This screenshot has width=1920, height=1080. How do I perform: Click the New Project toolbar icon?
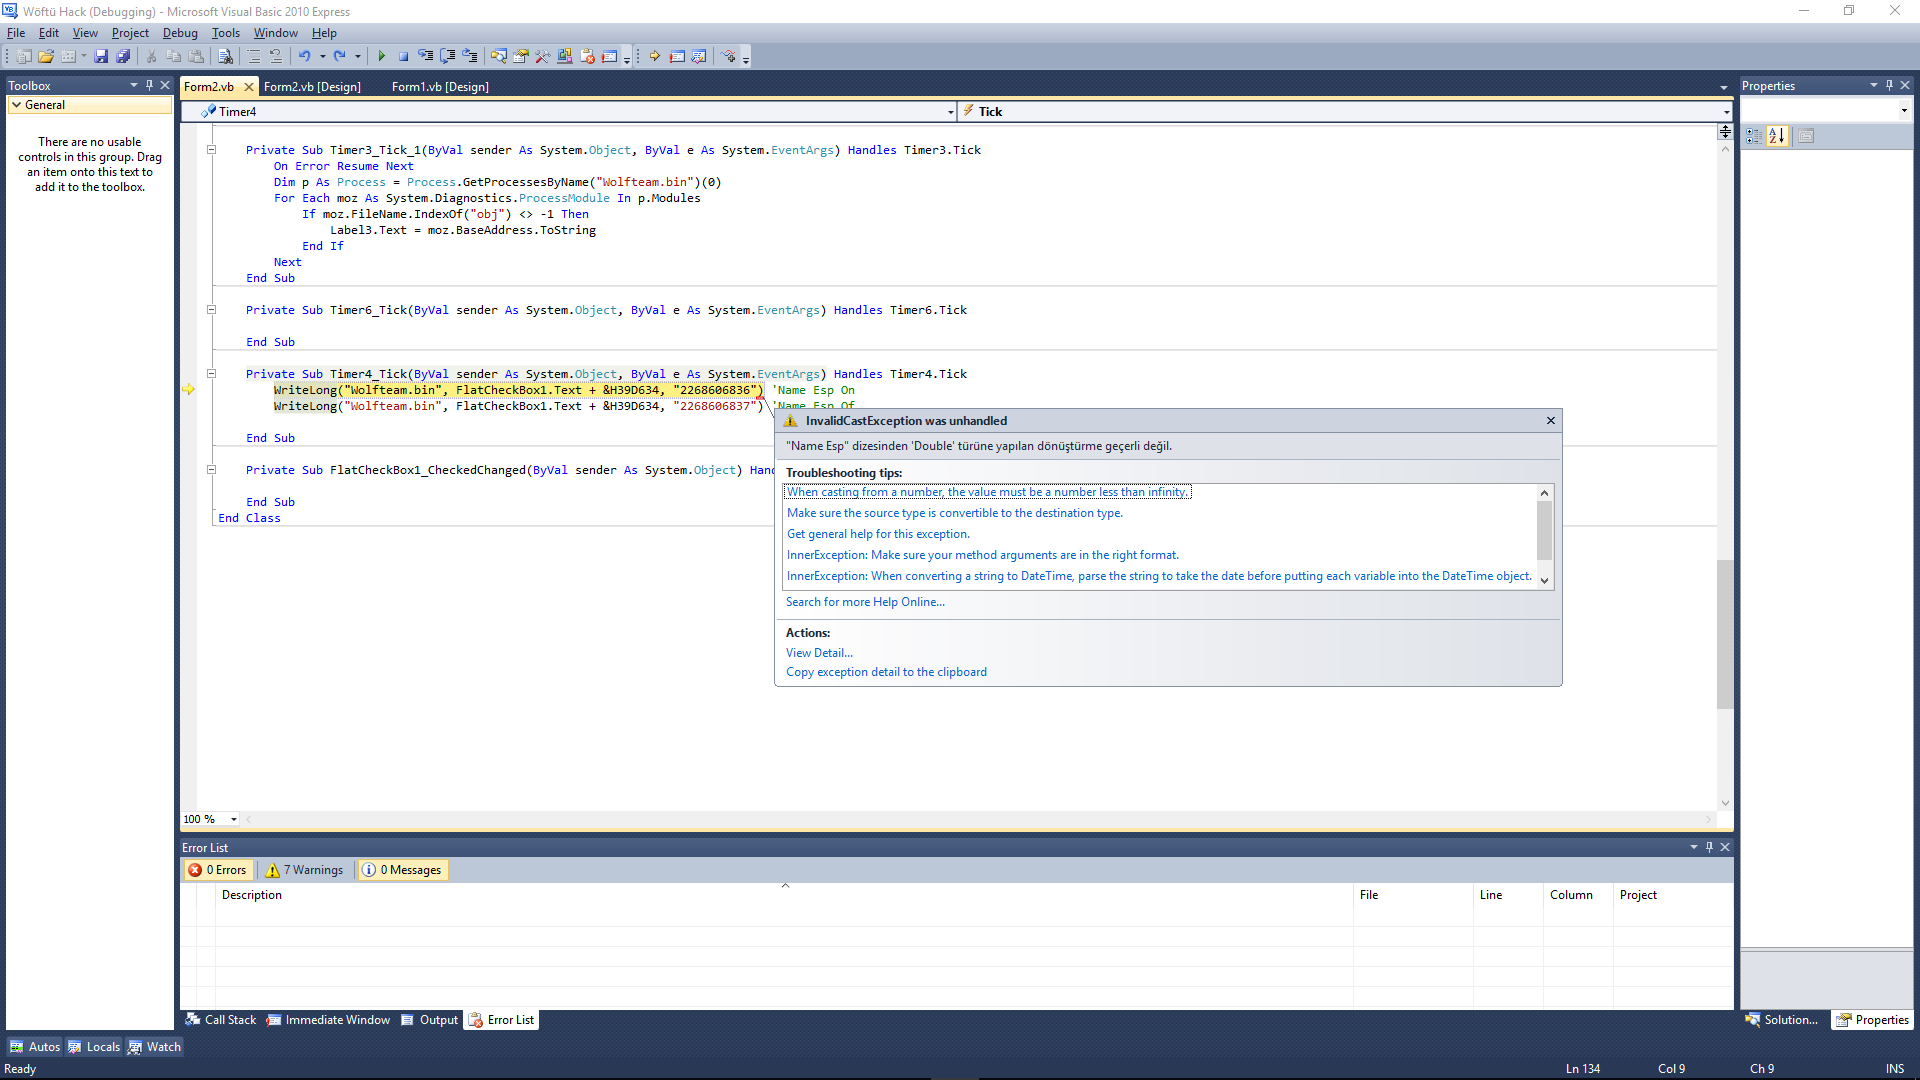24,57
